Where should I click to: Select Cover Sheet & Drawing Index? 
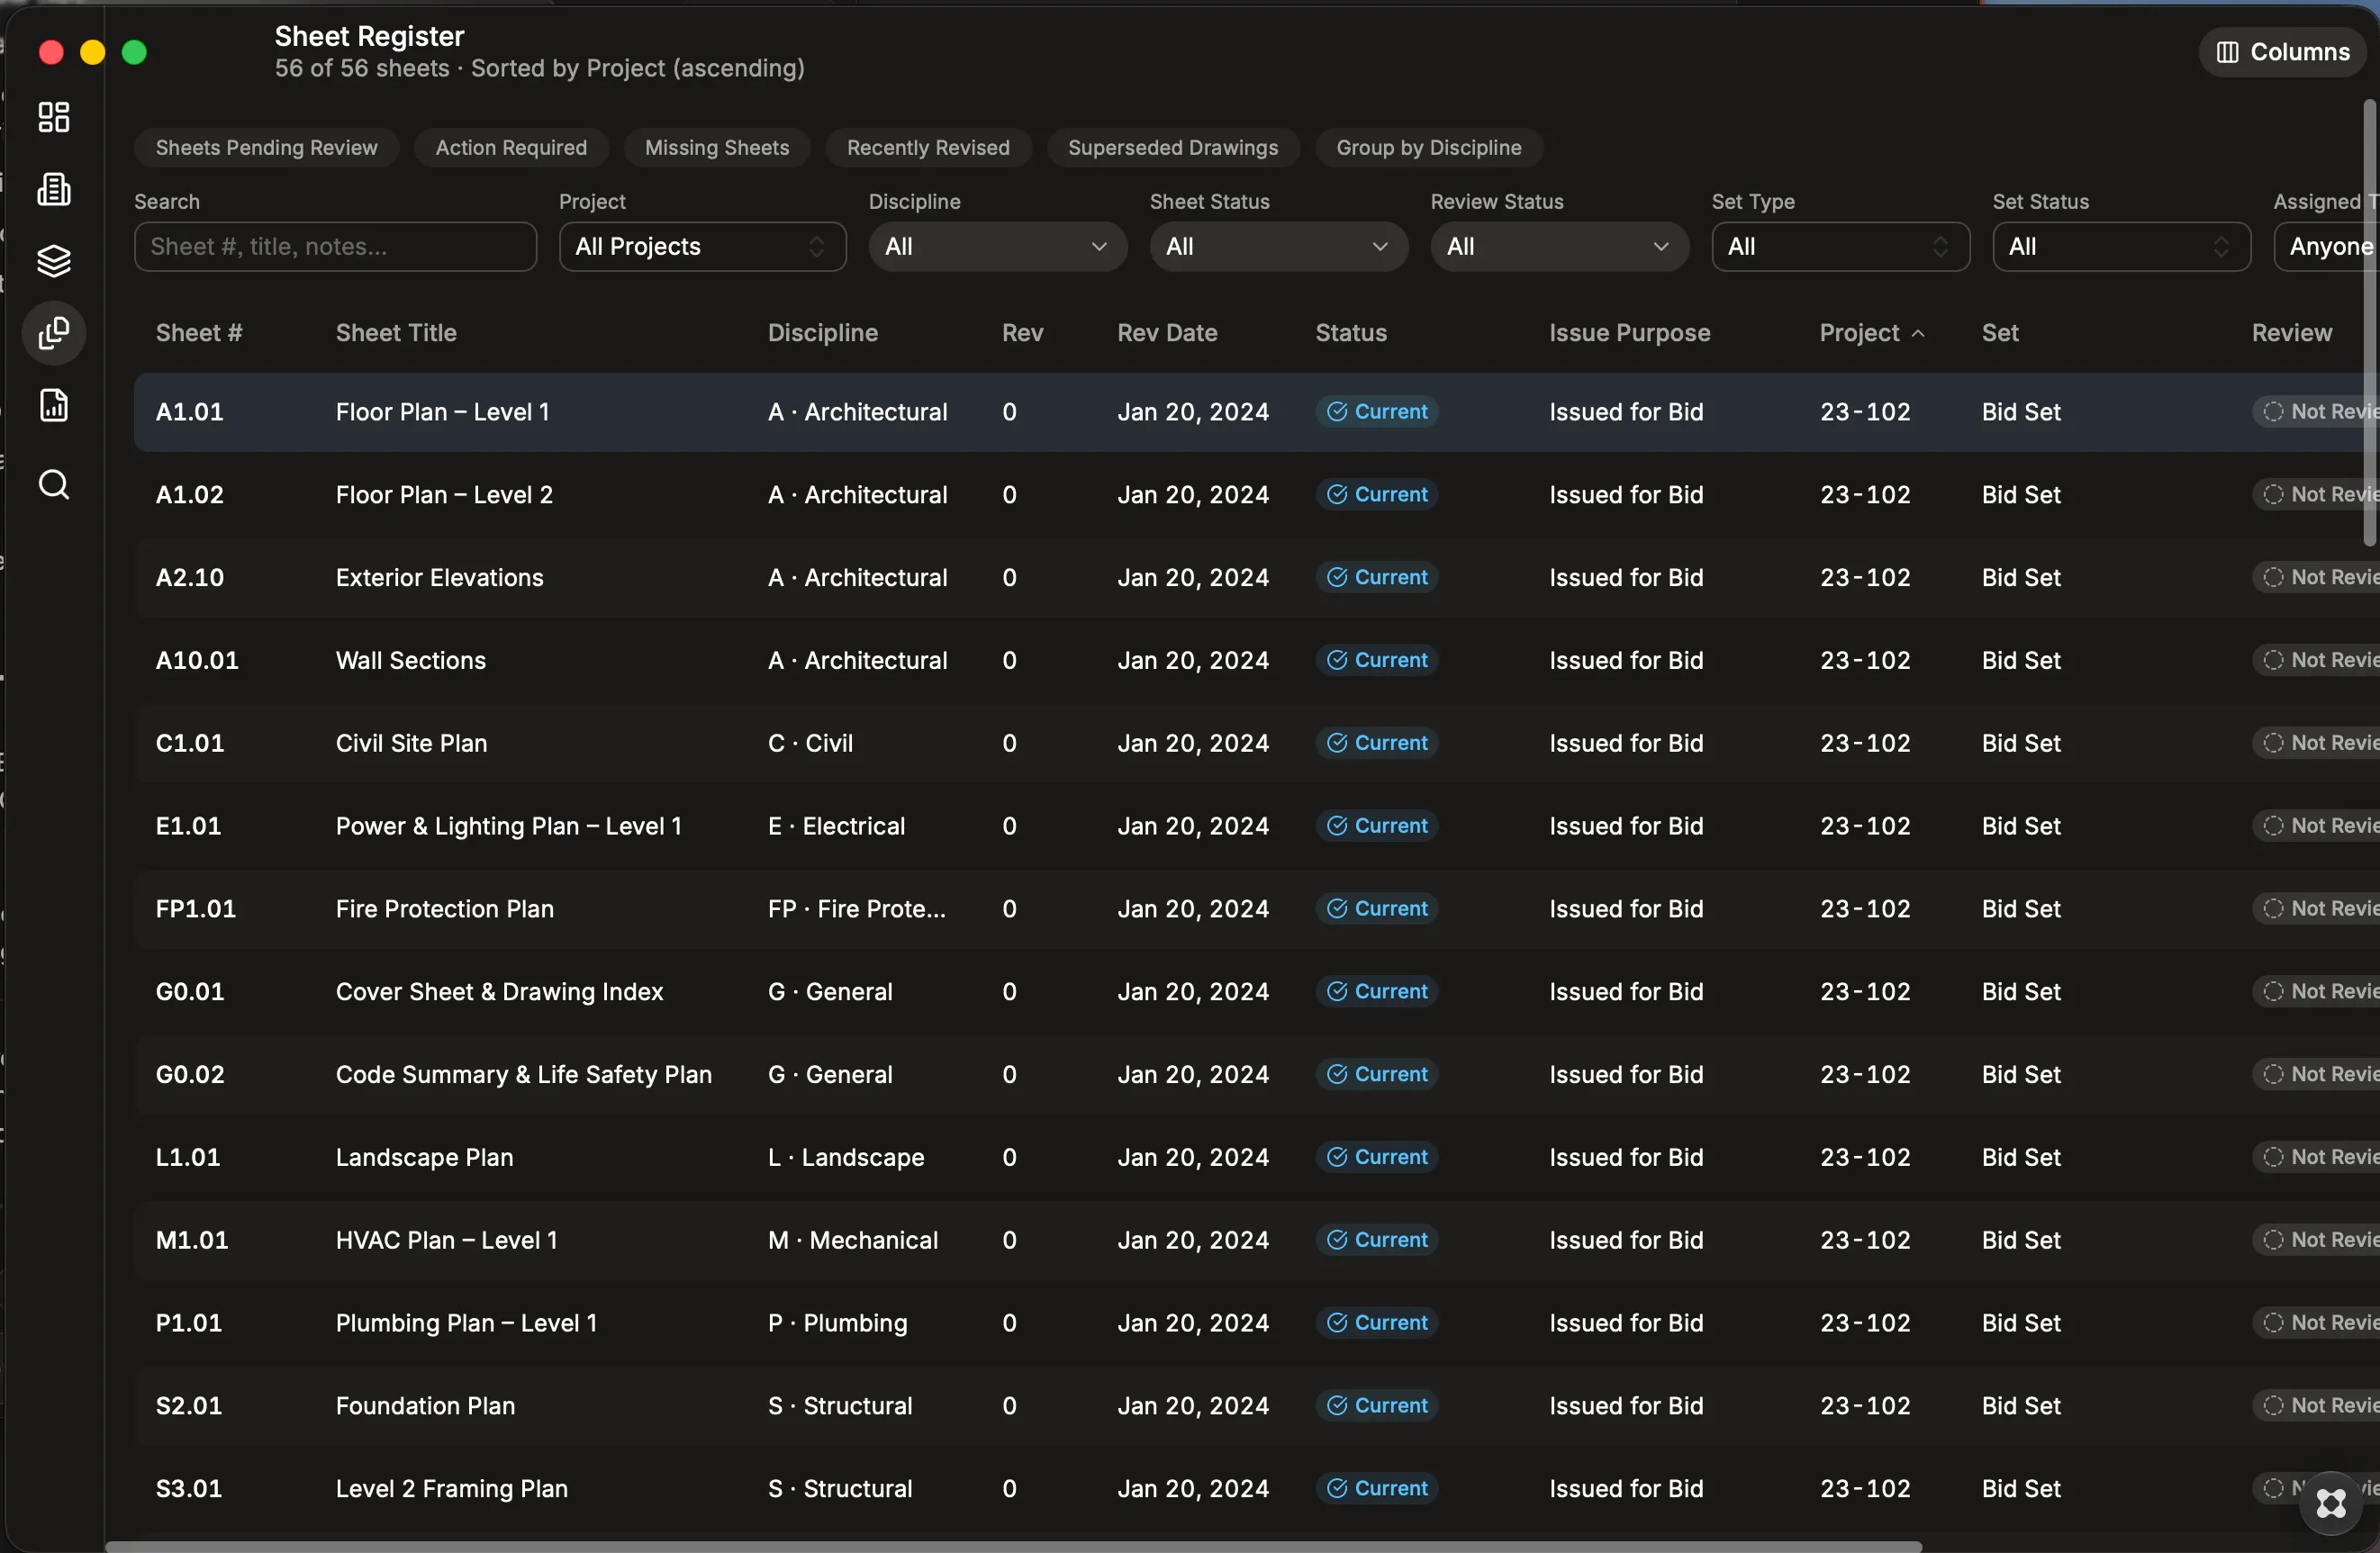(499, 992)
